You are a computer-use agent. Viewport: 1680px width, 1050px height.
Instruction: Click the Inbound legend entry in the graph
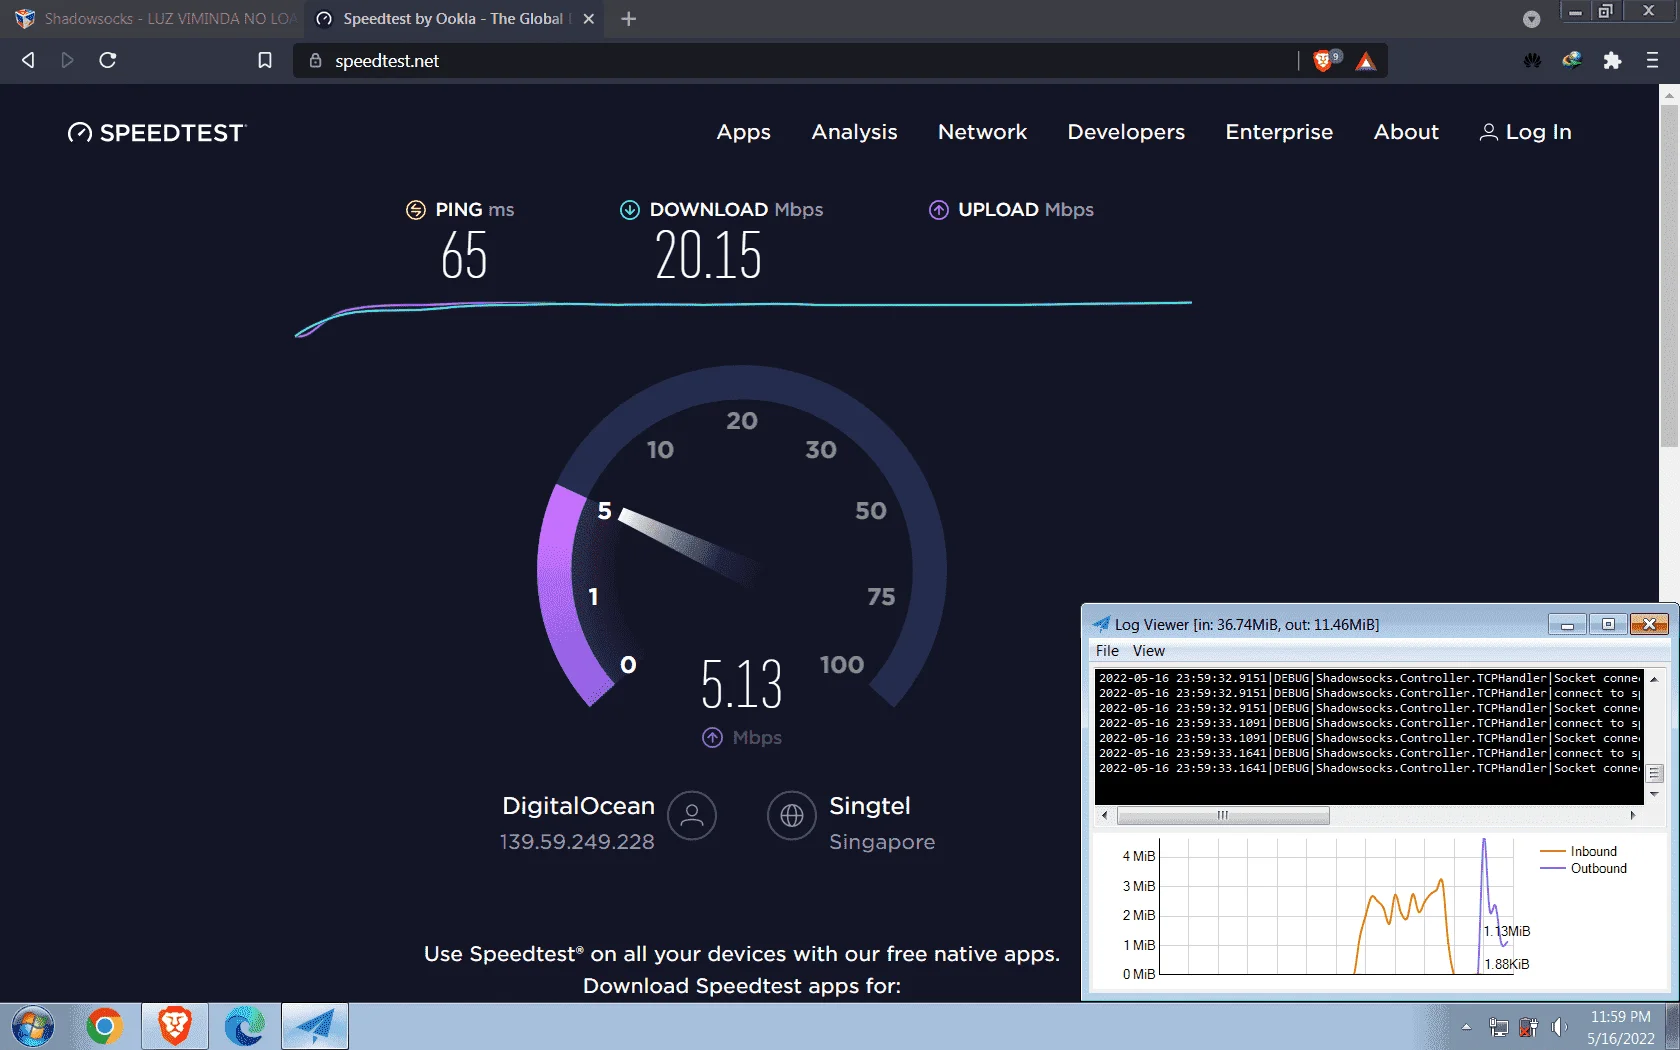pyautogui.click(x=1579, y=852)
